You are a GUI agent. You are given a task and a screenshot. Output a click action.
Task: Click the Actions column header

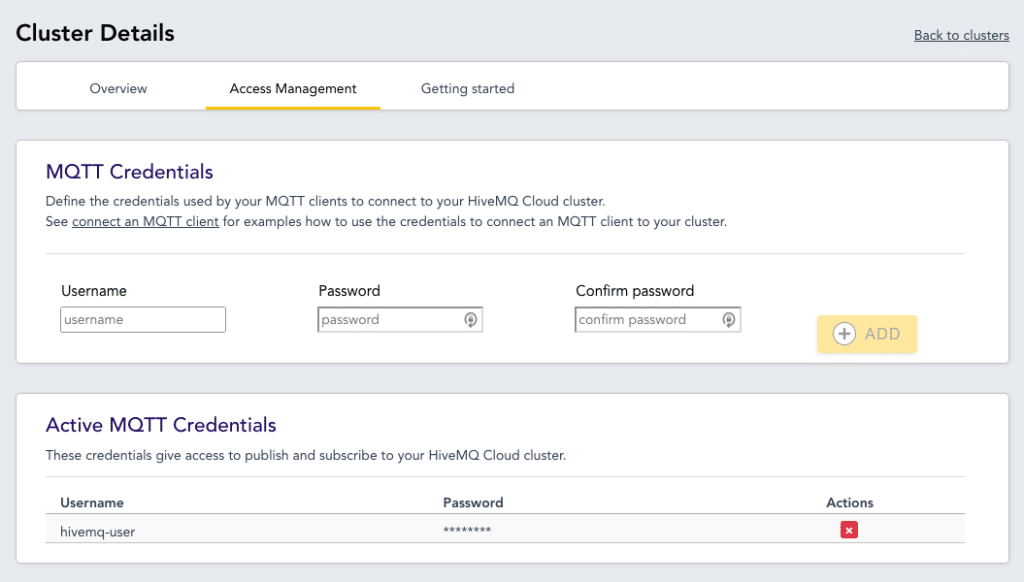(x=850, y=502)
